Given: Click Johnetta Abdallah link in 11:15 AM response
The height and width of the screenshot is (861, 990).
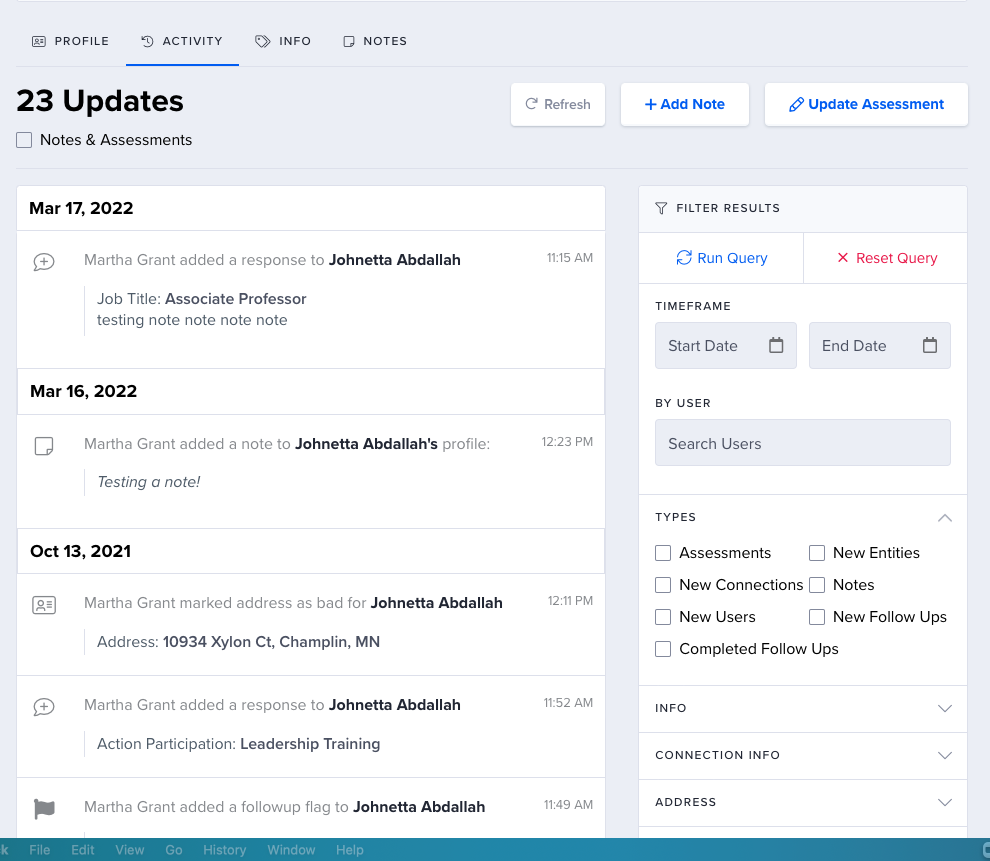Looking at the screenshot, I should 395,260.
